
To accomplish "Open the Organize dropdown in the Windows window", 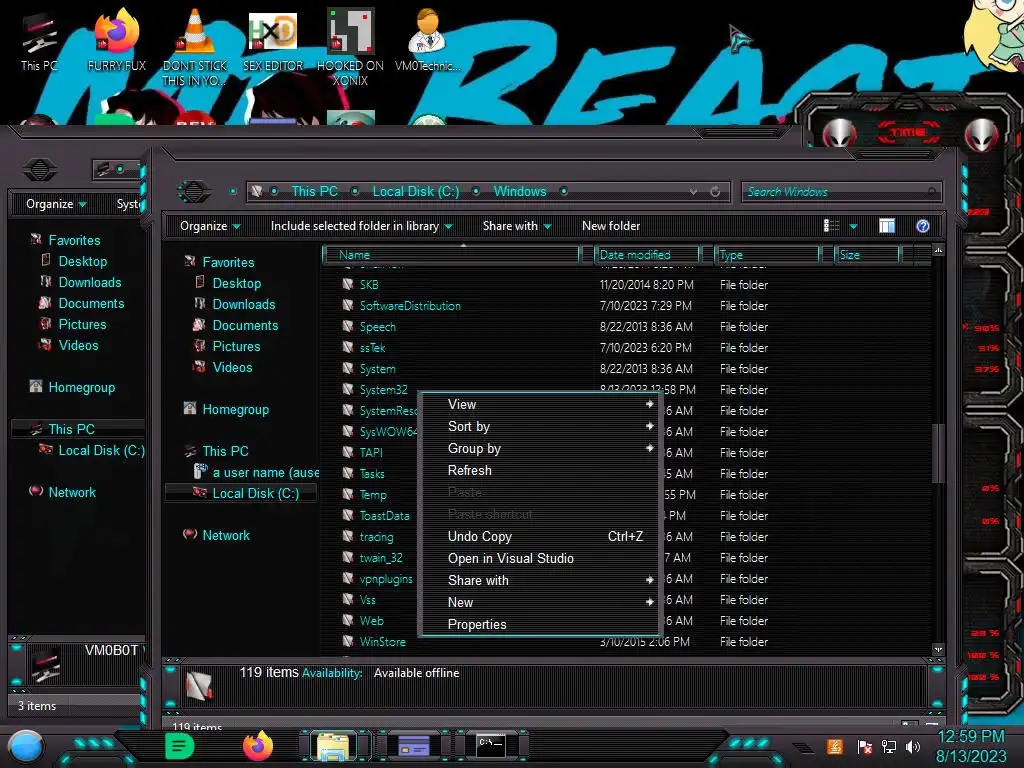I will [x=210, y=226].
